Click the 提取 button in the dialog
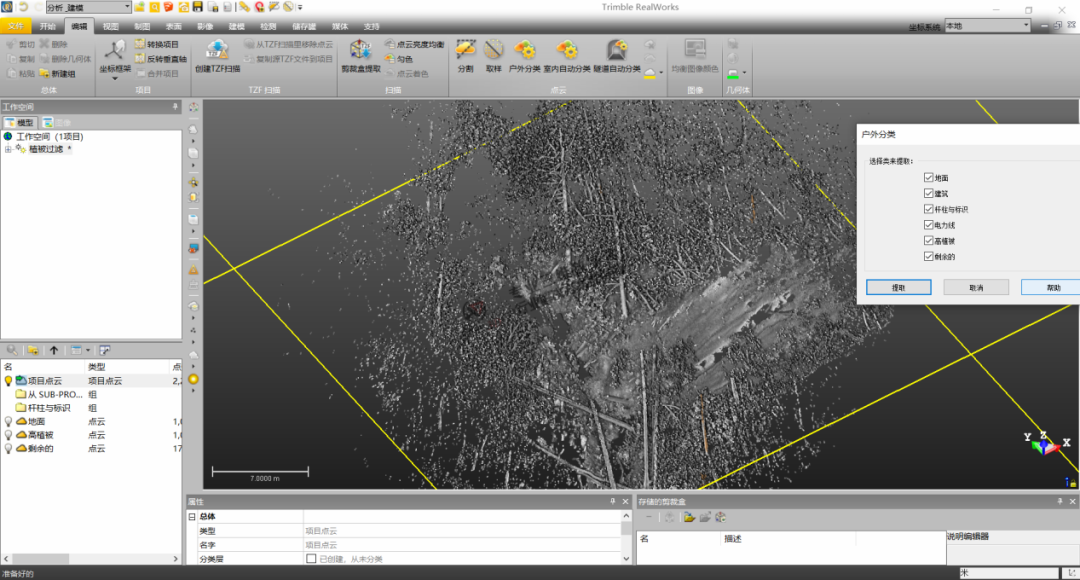1080x580 pixels. click(899, 287)
